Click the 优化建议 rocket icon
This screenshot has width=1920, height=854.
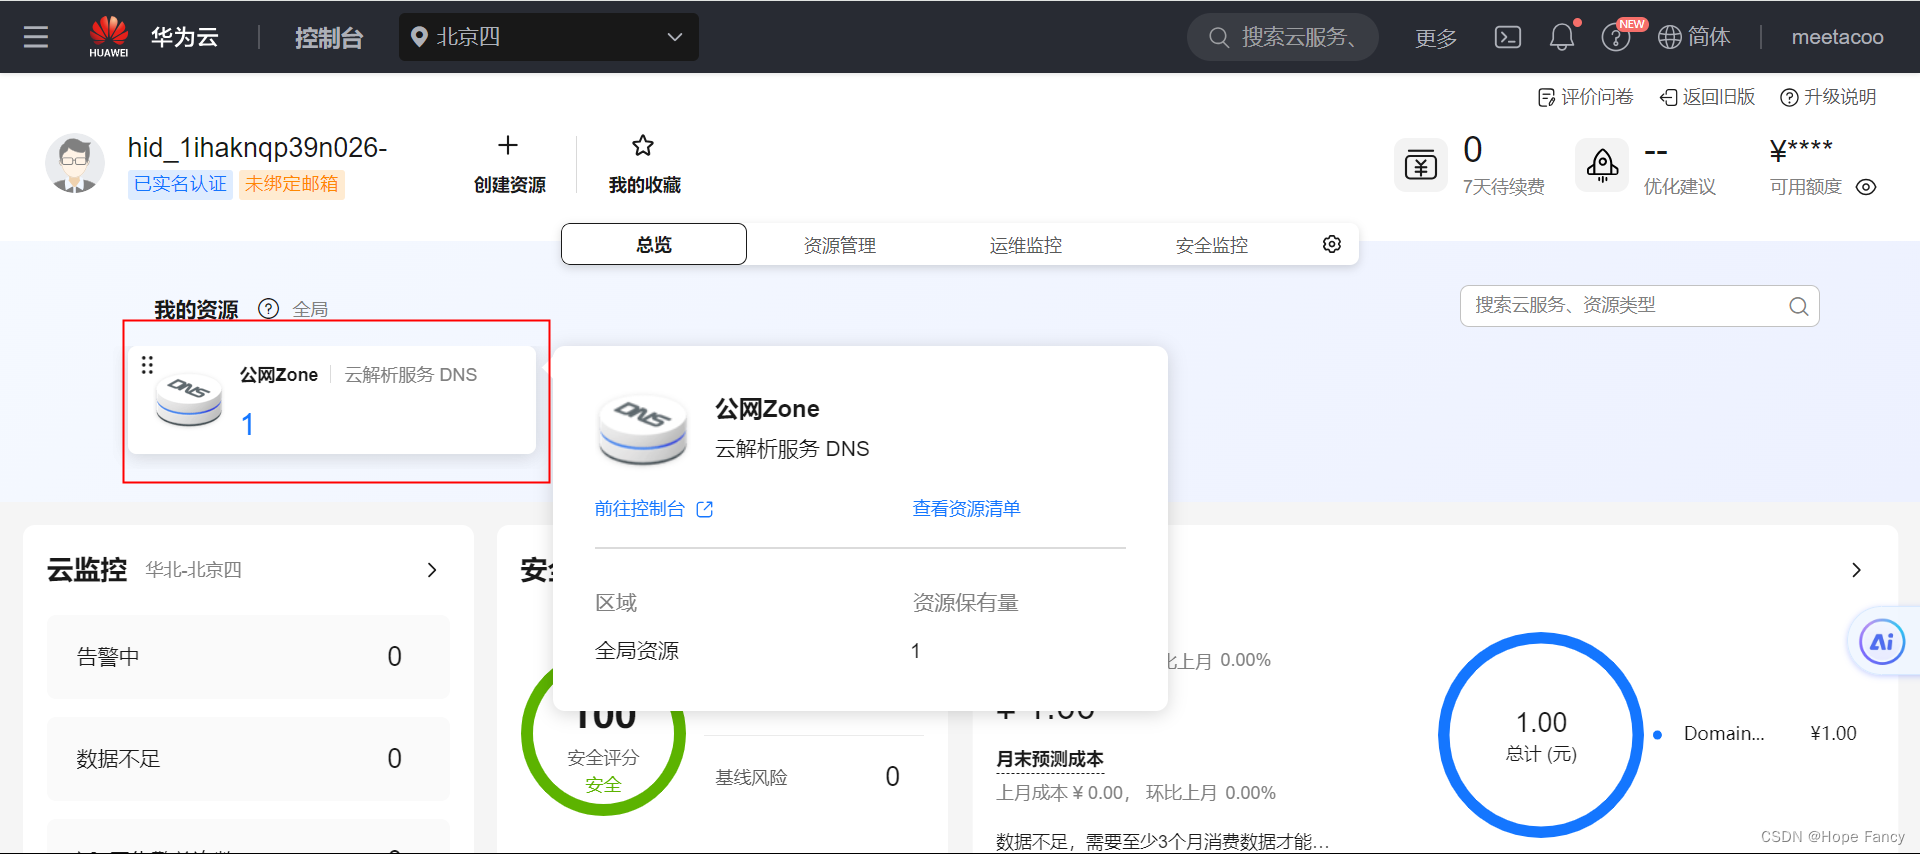[x=1602, y=165]
